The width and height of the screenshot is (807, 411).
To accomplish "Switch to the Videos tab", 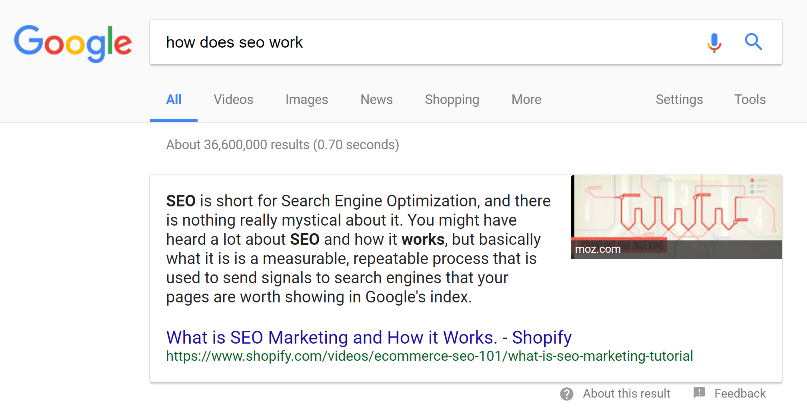I will (x=233, y=99).
